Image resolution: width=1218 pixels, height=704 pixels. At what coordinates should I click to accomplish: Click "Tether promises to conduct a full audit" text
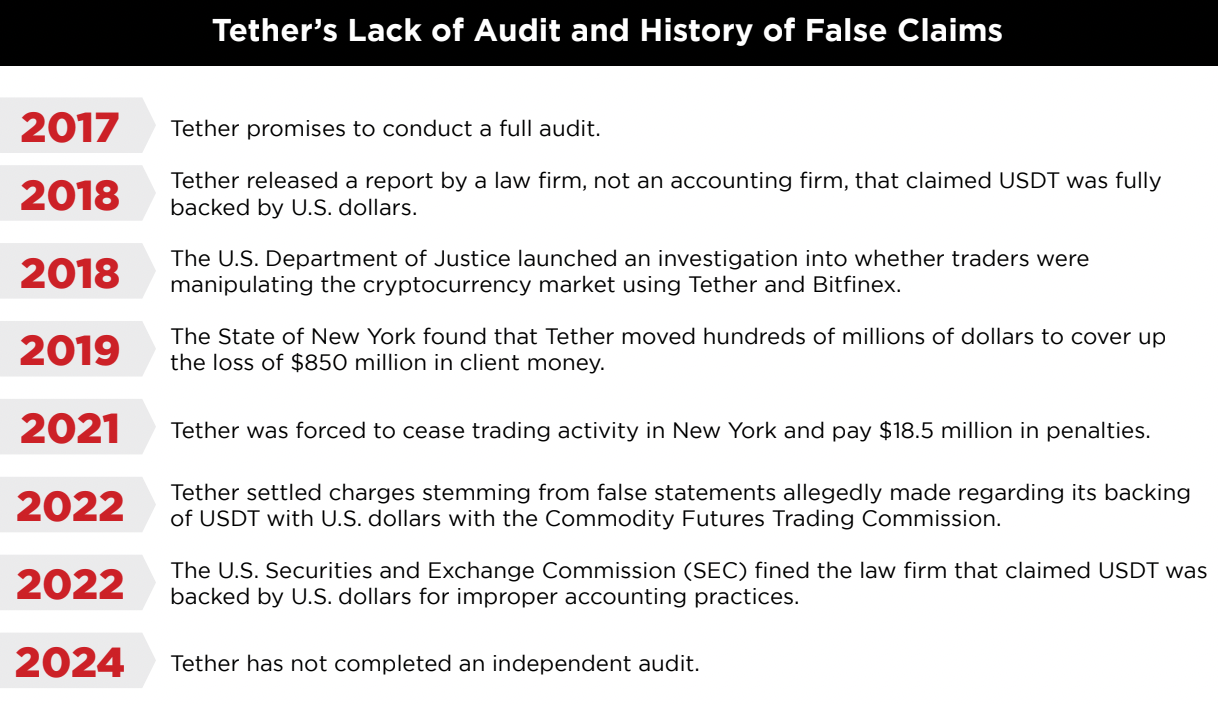[x=385, y=129]
